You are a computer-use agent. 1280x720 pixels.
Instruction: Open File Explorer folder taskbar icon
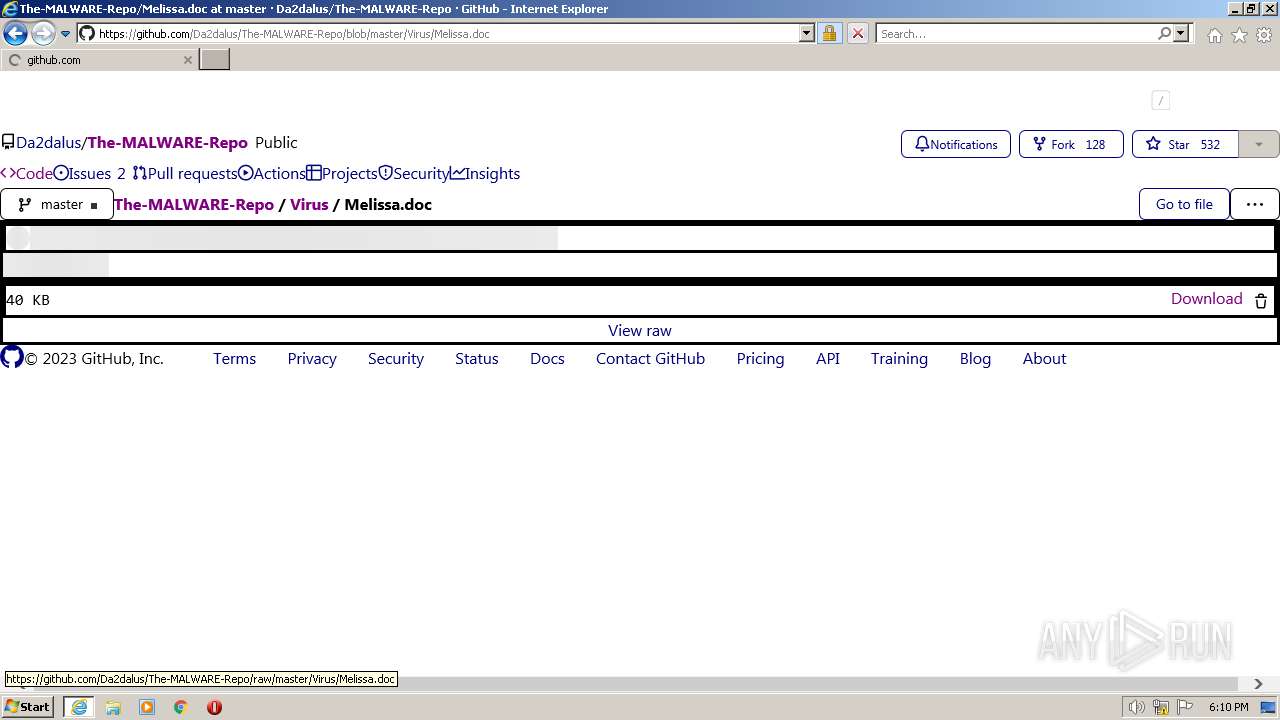113,707
